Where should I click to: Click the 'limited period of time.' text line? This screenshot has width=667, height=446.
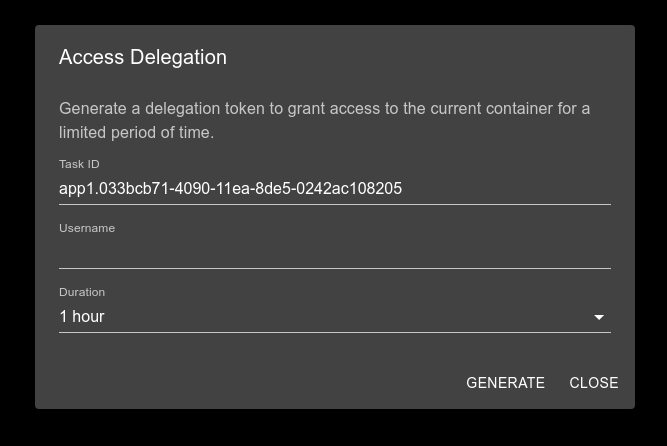coord(137,132)
